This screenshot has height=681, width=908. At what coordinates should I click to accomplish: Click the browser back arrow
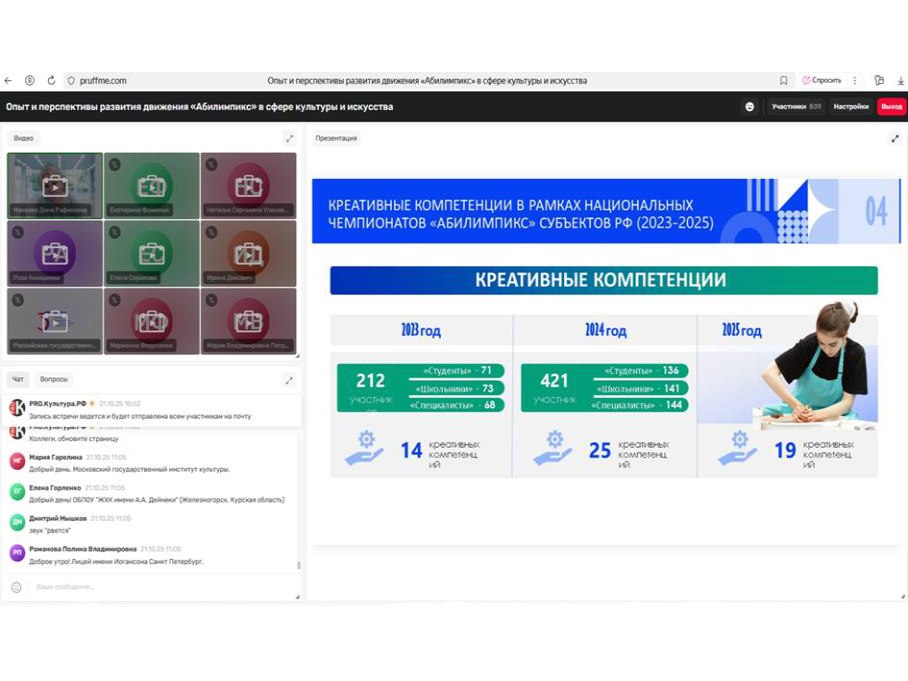pos(9,81)
